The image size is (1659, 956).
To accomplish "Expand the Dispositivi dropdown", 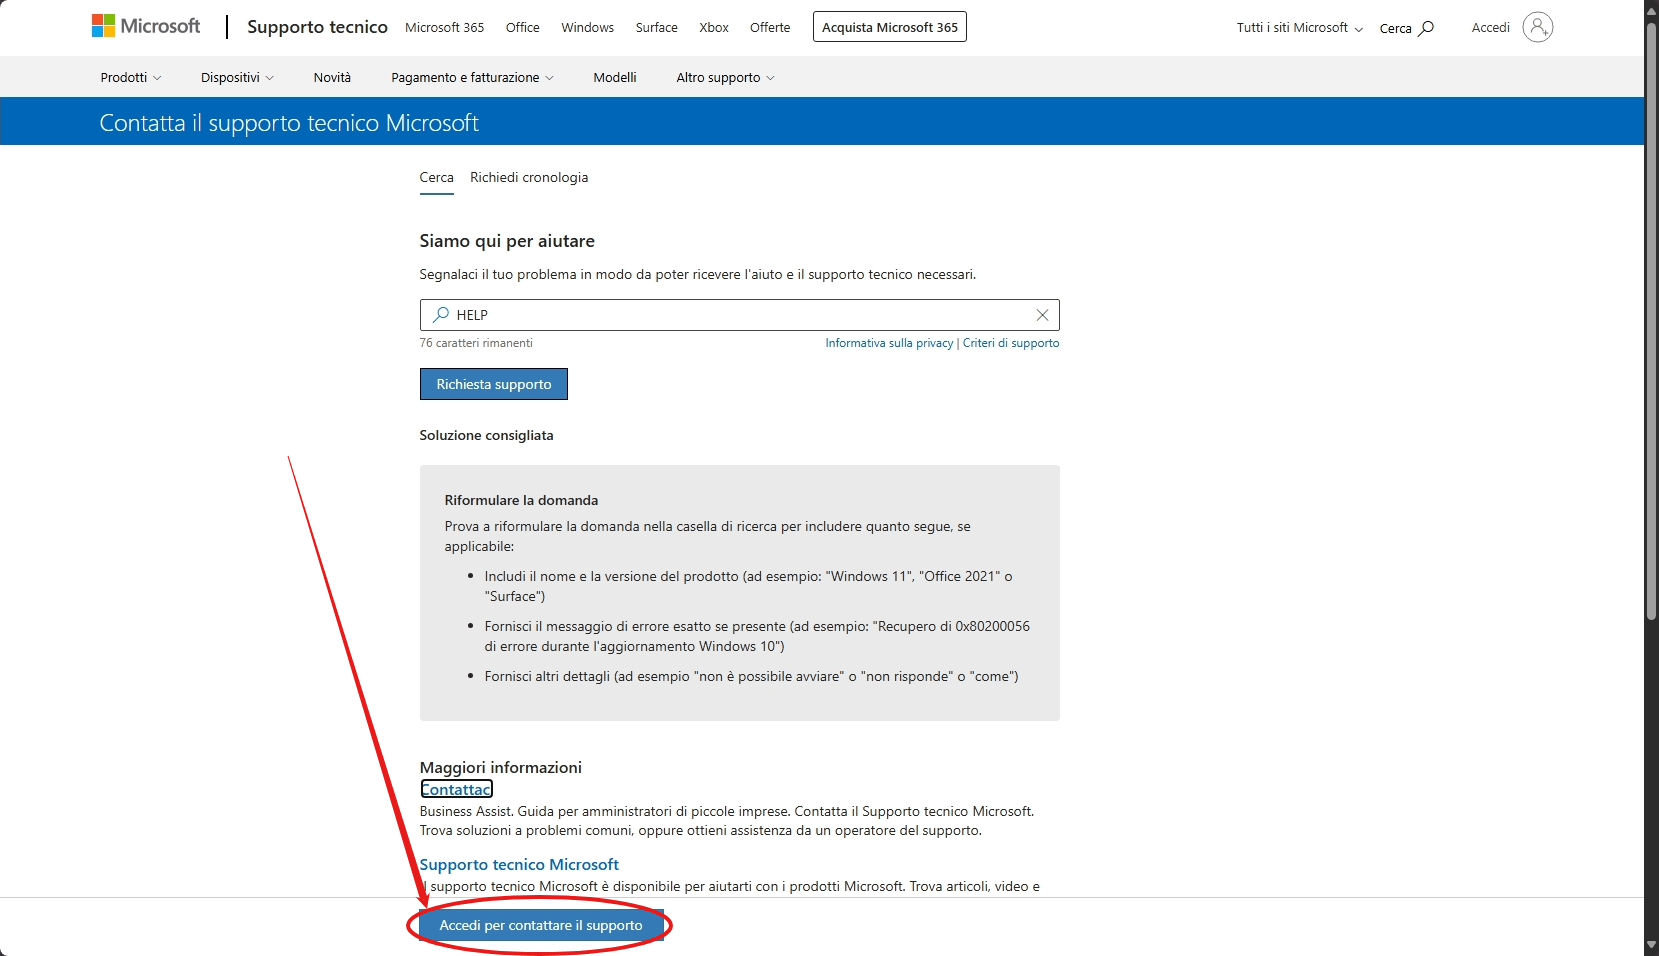I will [x=237, y=77].
